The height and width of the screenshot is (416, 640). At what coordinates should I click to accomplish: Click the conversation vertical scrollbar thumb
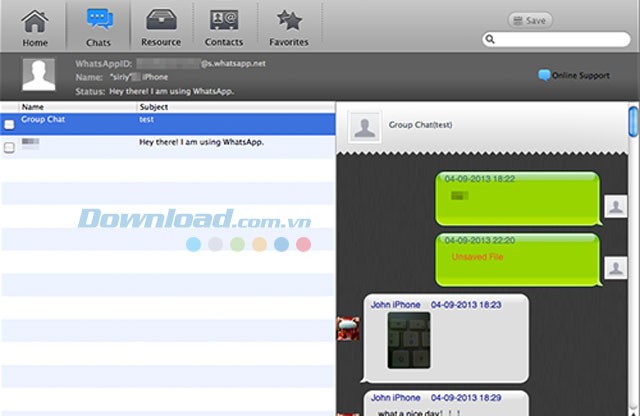(x=633, y=121)
